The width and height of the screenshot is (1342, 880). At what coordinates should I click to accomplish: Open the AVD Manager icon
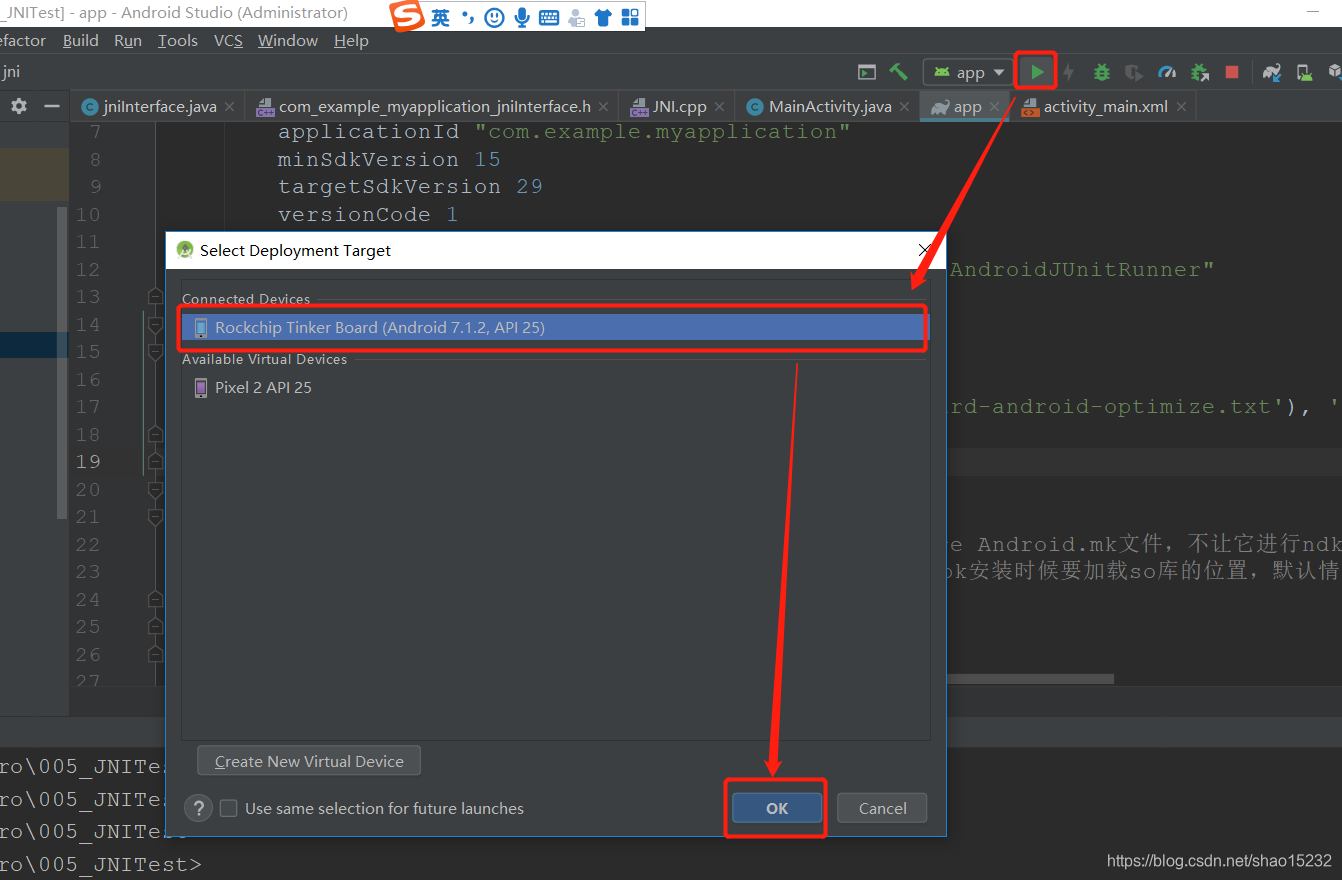coord(1305,72)
